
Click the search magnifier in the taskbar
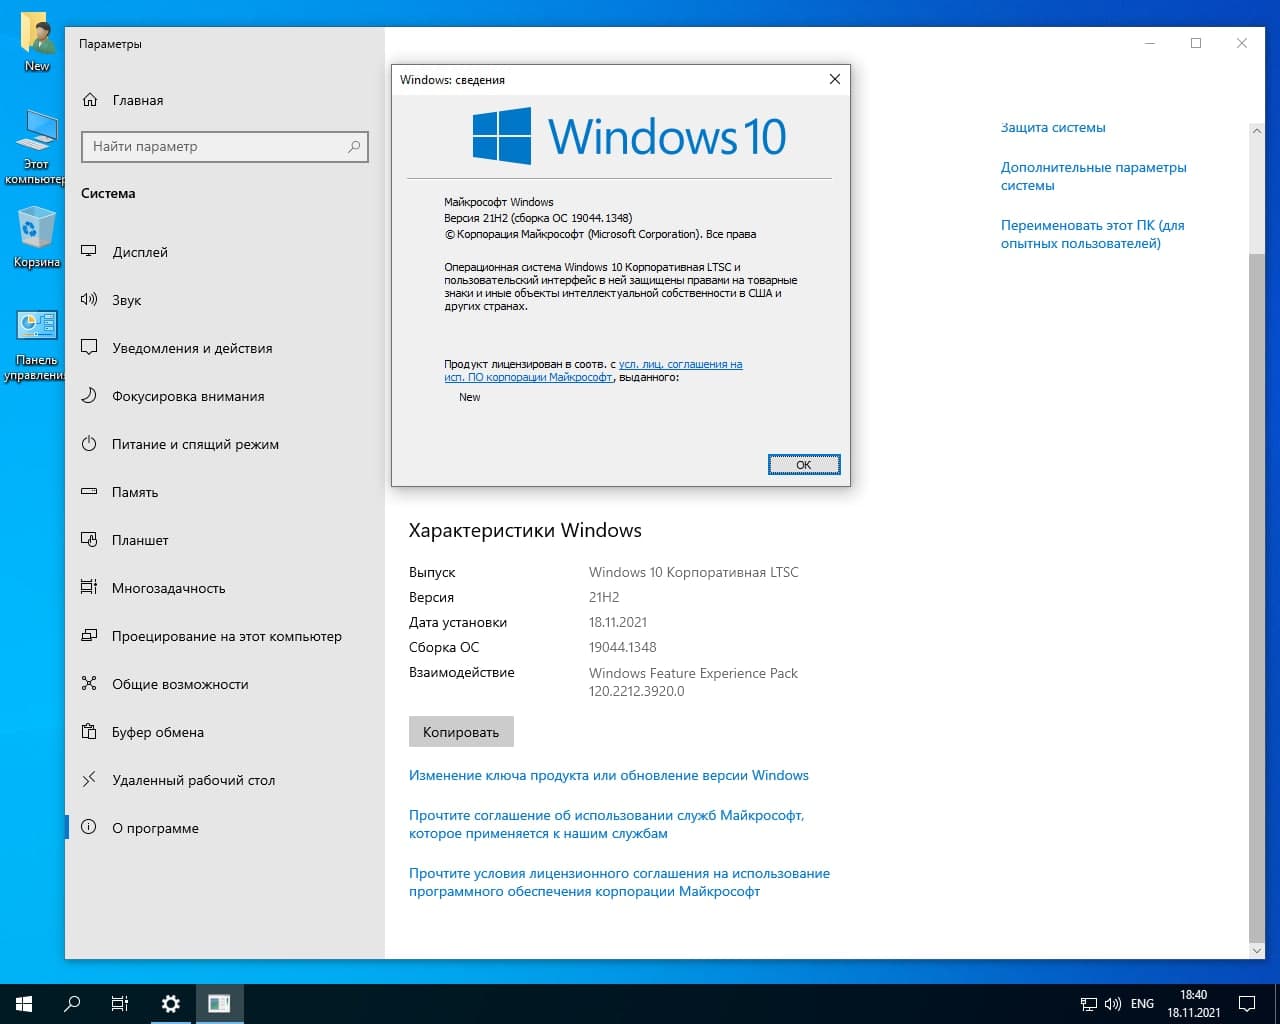pyautogui.click(x=72, y=1004)
